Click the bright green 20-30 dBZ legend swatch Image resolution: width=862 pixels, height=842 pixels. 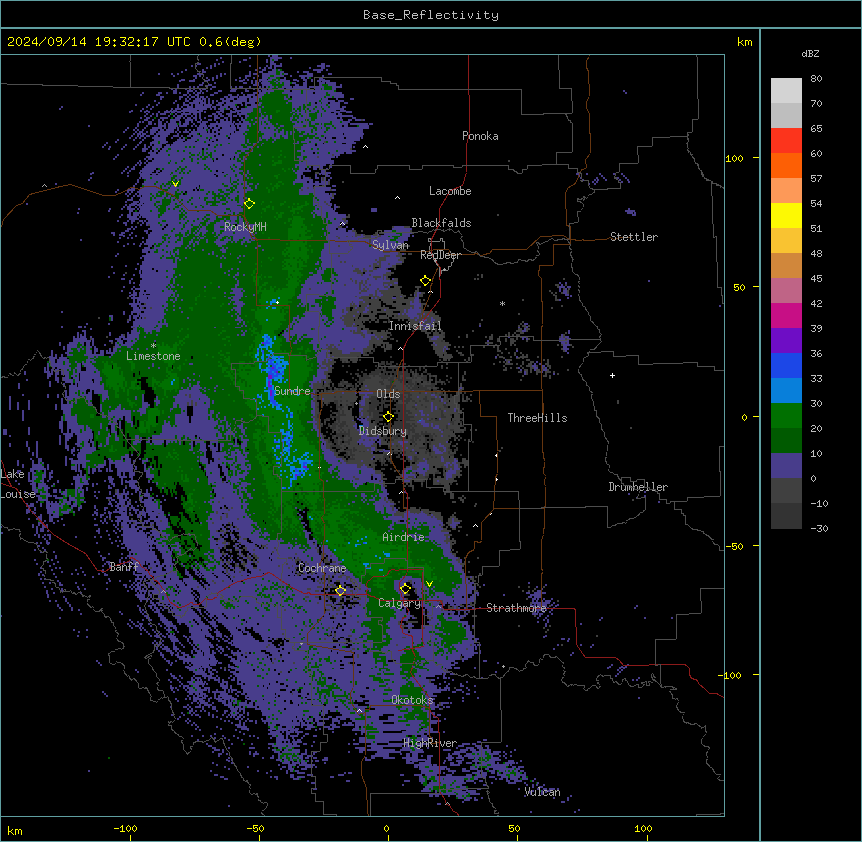[x=786, y=416]
